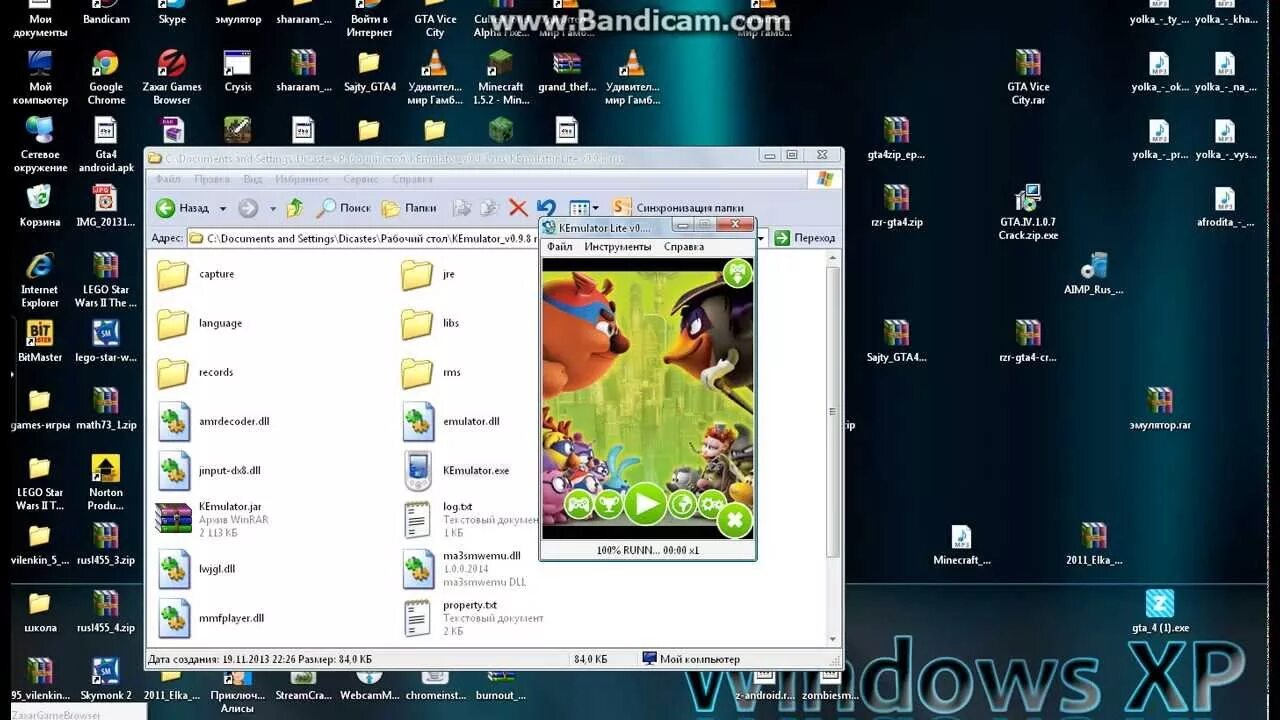
Task: Select the lwjgl.dll file
Action: click(x=196, y=568)
